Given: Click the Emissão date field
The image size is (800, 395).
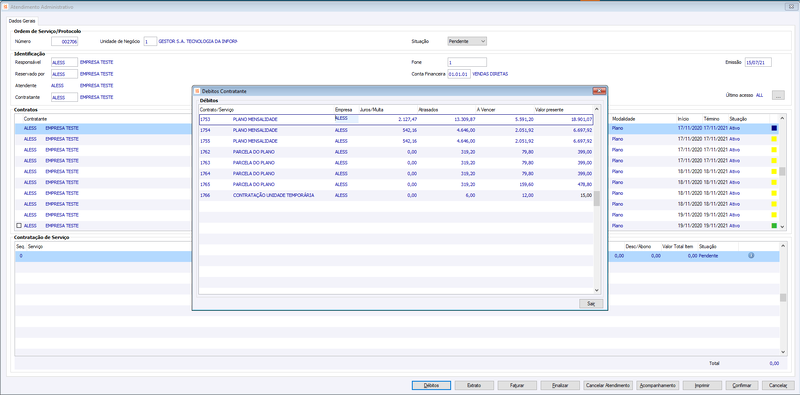Looking at the screenshot, I should [x=758, y=62].
